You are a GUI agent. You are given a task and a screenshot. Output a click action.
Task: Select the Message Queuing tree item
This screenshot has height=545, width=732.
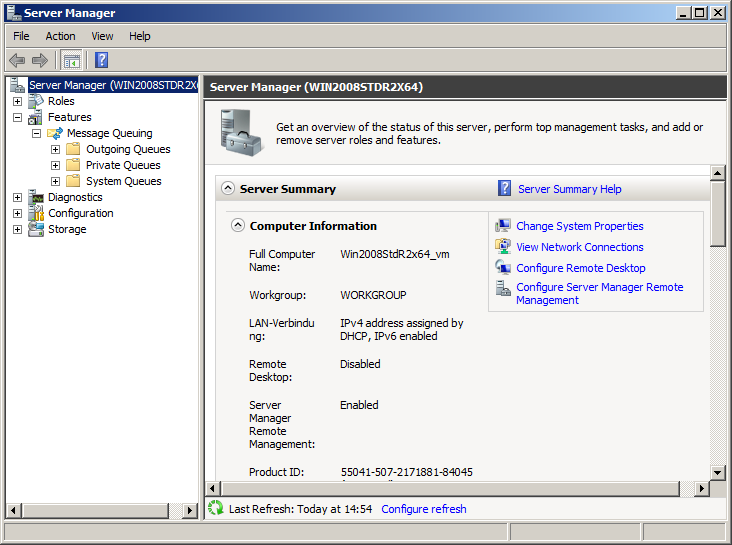109,134
